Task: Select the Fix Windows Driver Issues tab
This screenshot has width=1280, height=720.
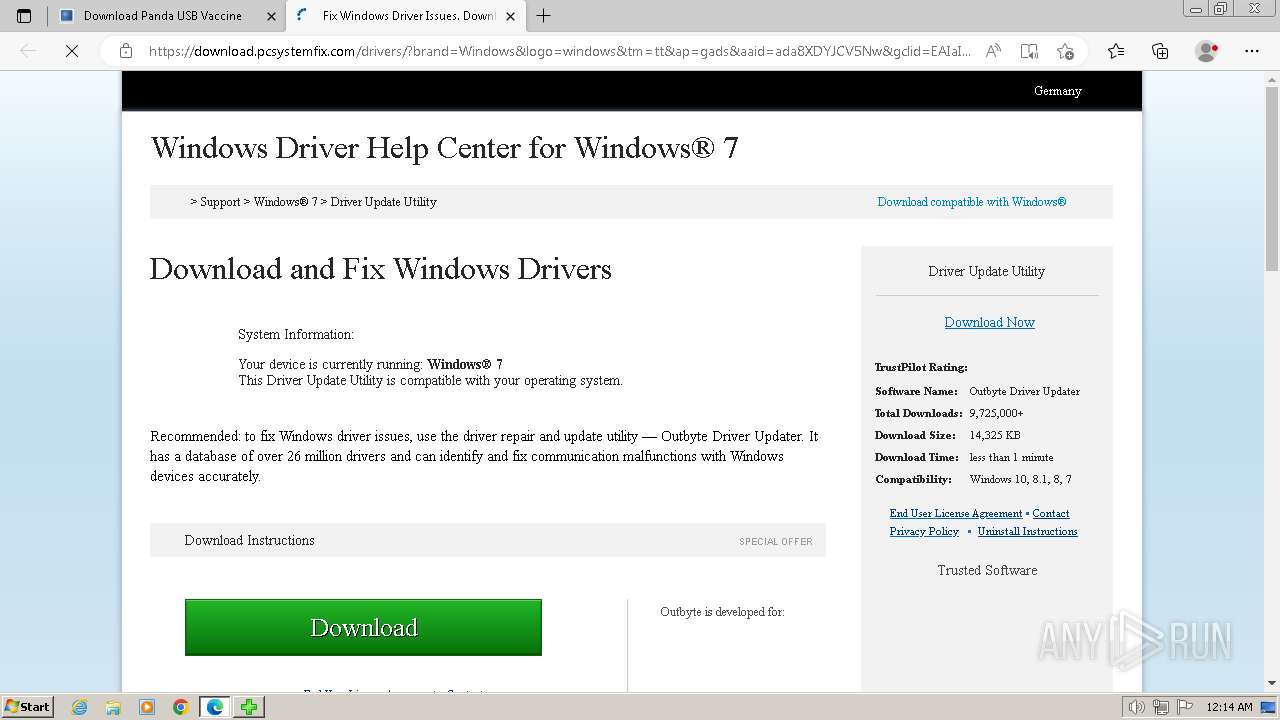Action: click(407, 16)
